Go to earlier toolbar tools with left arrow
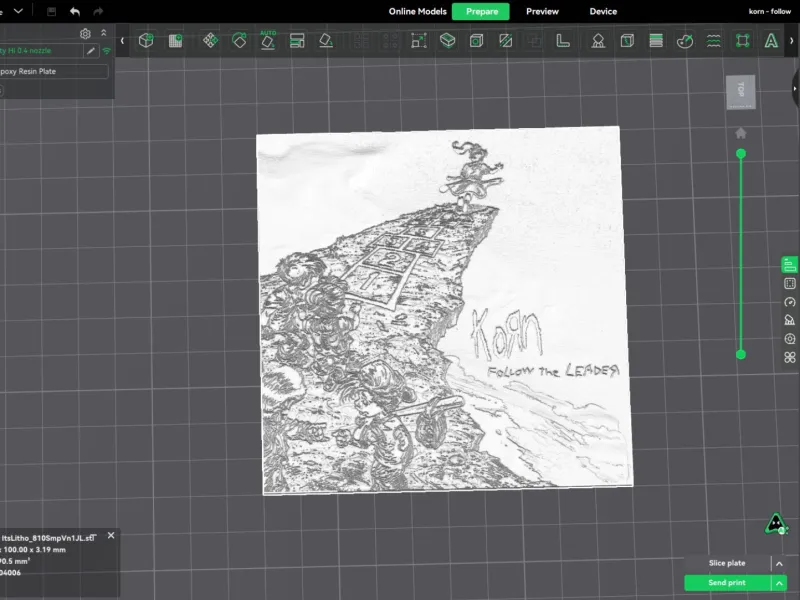The height and width of the screenshot is (600, 800). (x=122, y=40)
